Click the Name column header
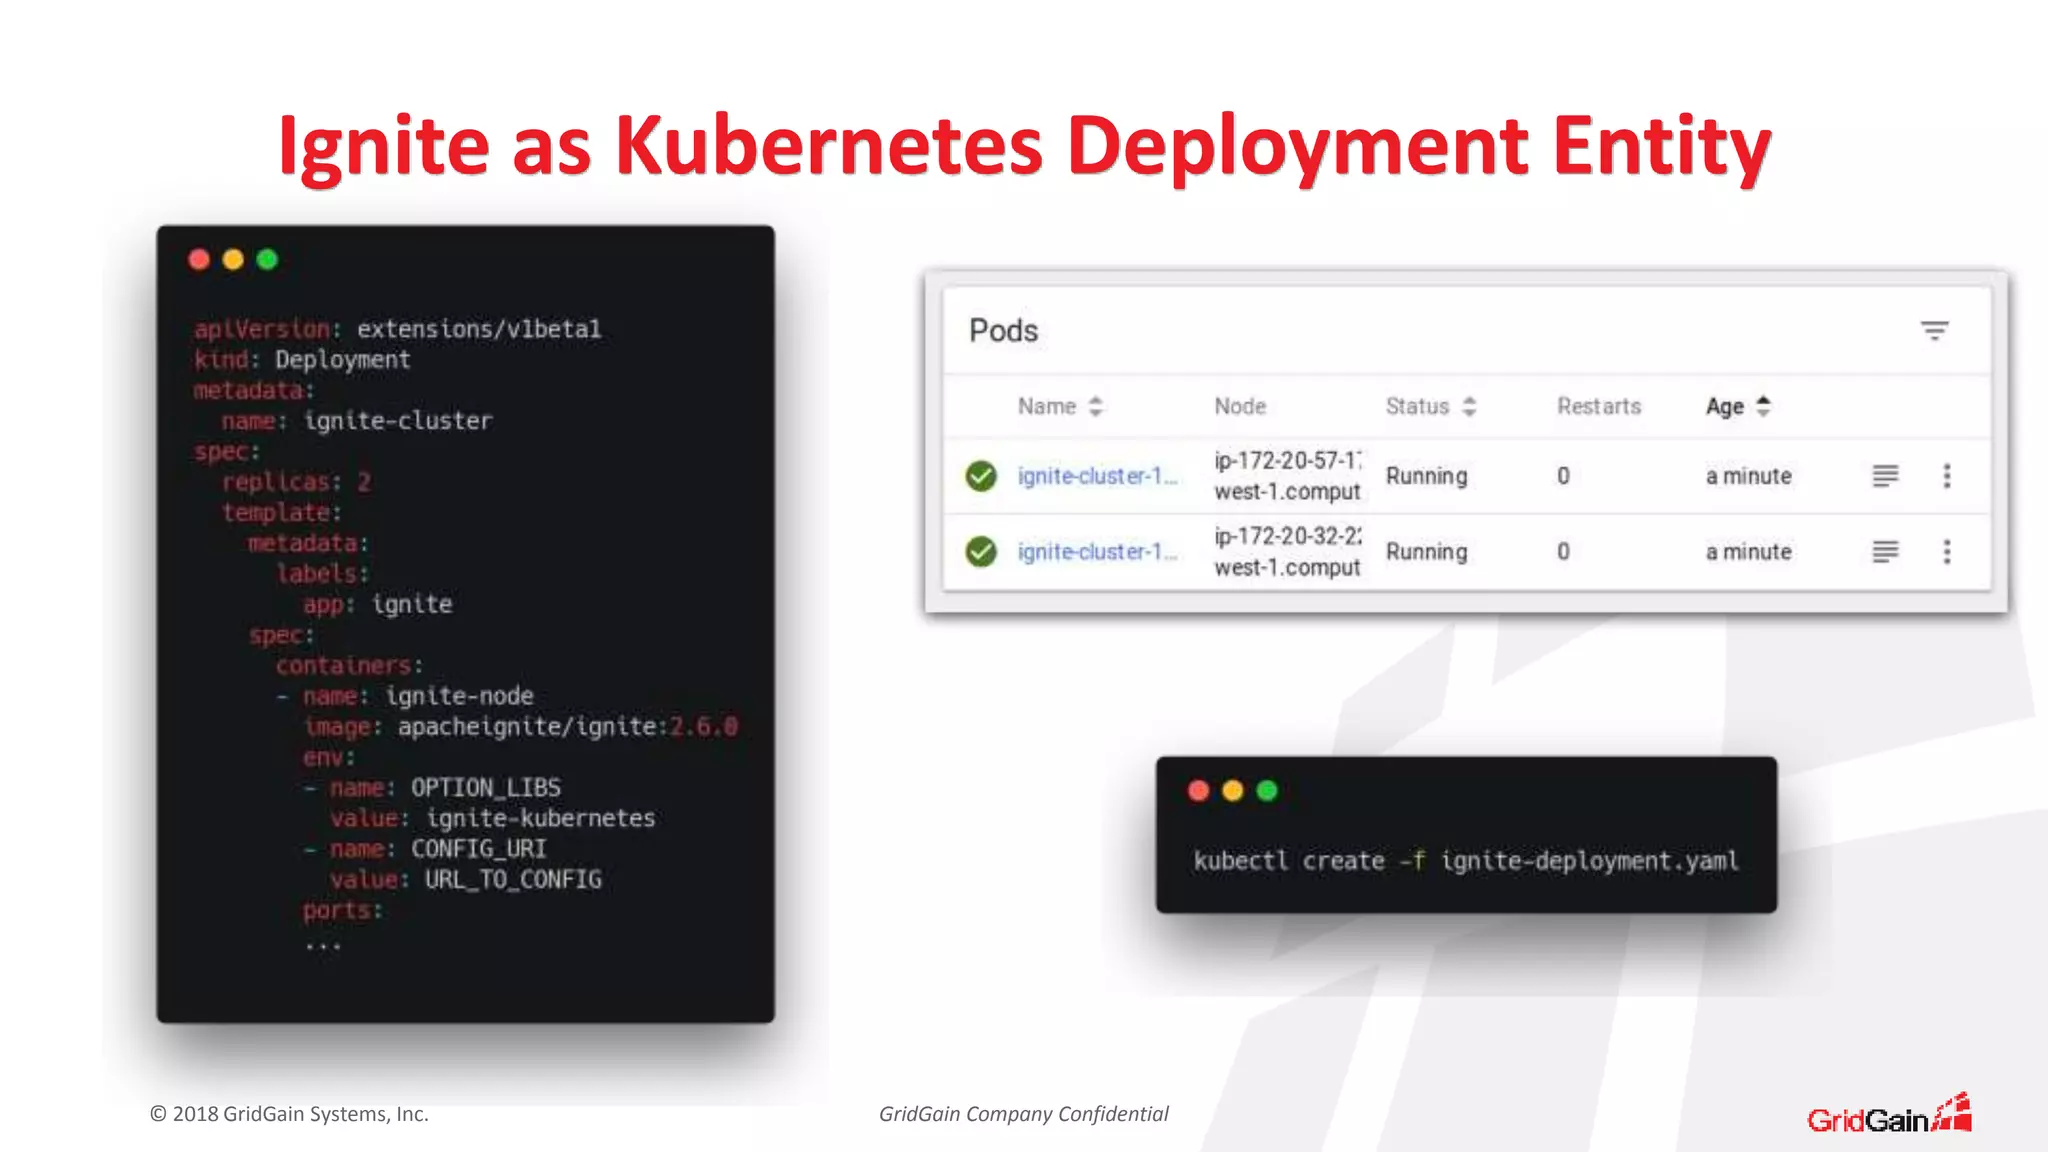 (x=1047, y=406)
